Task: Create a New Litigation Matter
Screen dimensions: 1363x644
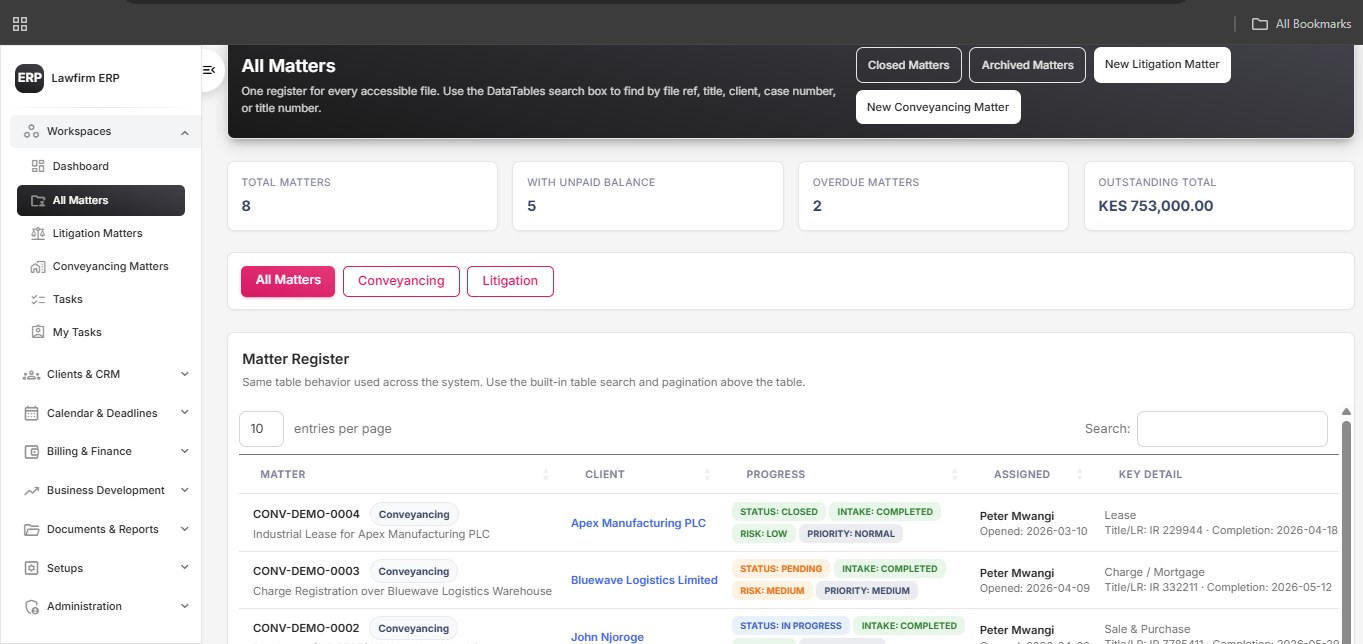Action: point(1162,64)
